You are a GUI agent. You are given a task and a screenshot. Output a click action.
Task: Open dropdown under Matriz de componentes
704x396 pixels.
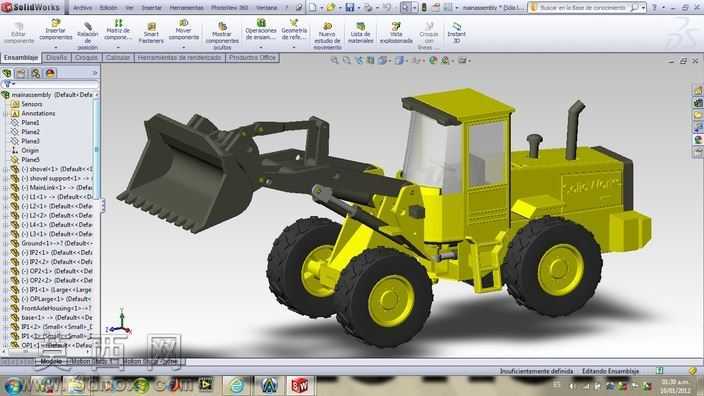118,47
